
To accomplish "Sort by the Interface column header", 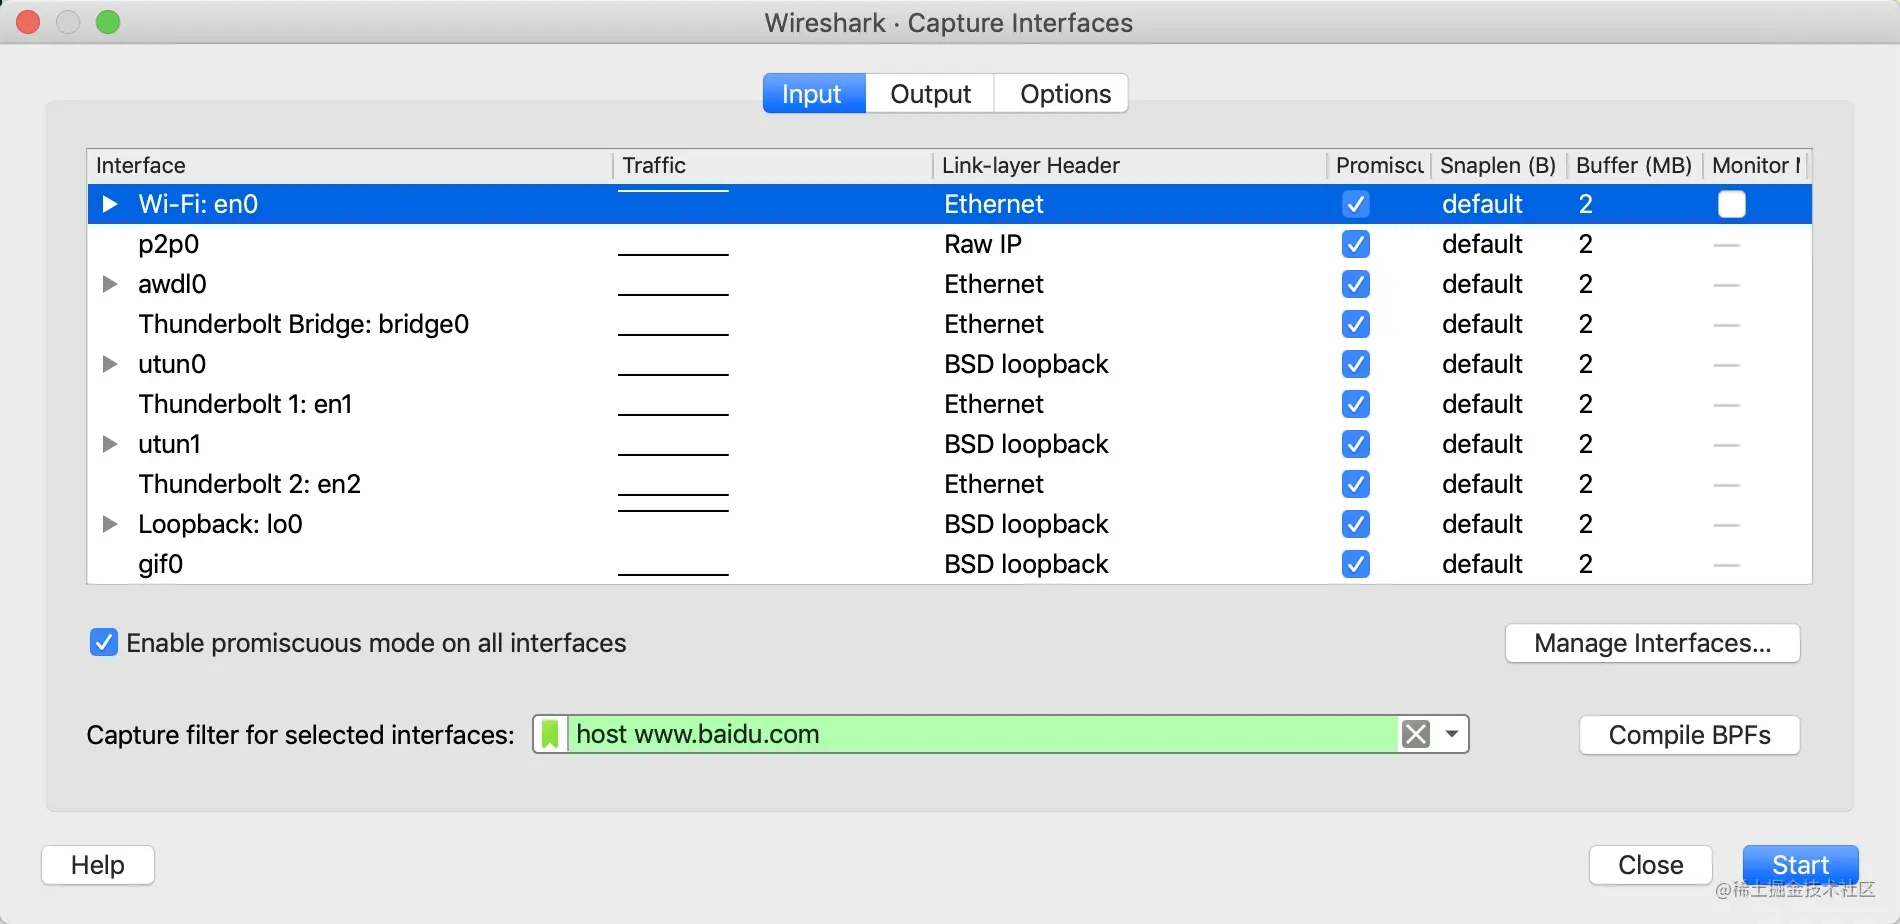I will [x=350, y=166].
